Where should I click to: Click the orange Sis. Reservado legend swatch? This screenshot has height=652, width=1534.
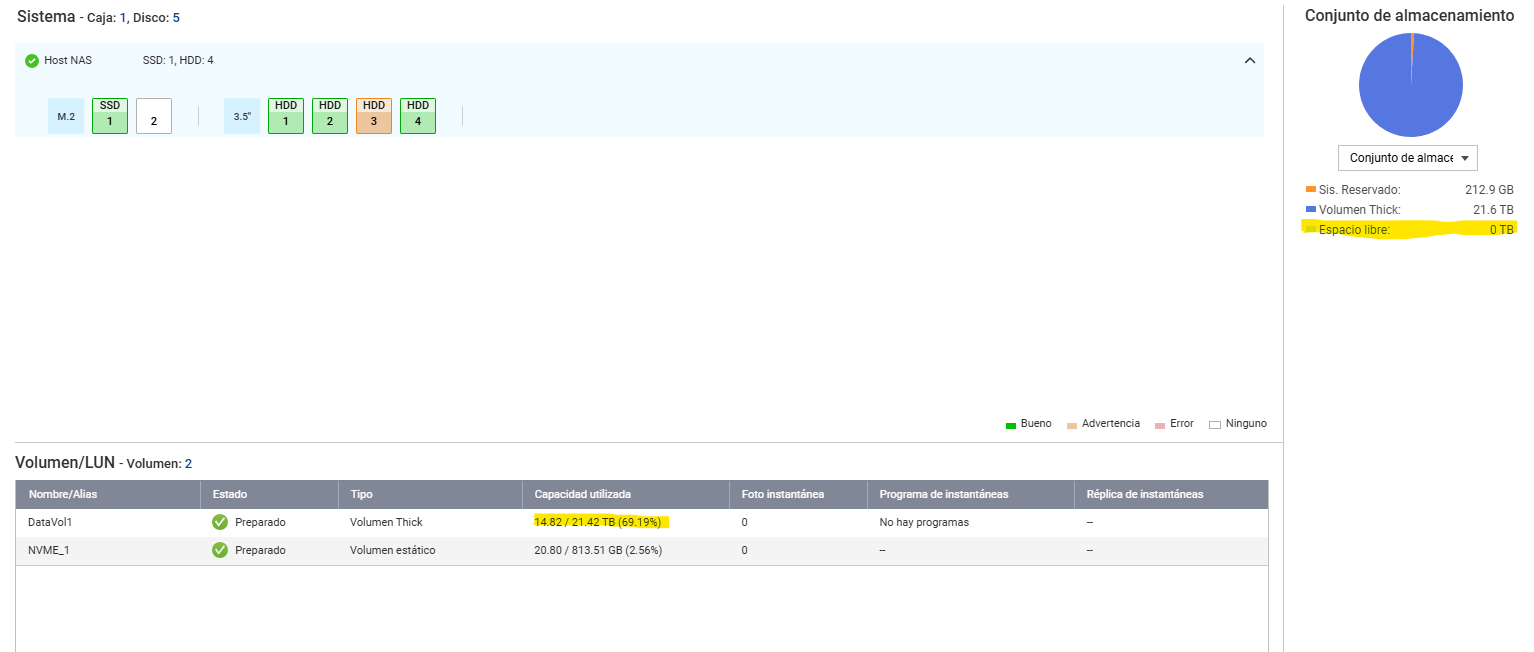pyautogui.click(x=1311, y=189)
